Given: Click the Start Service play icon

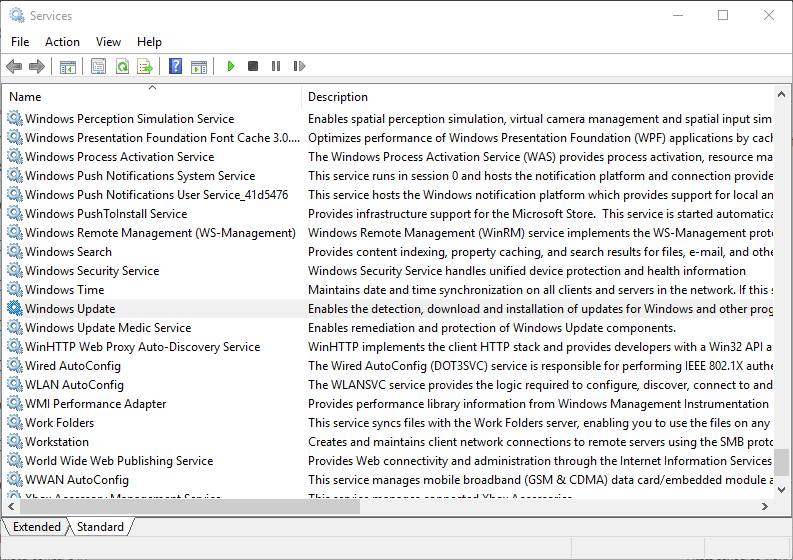Looking at the screenshot, I should (x=231, y=66).
